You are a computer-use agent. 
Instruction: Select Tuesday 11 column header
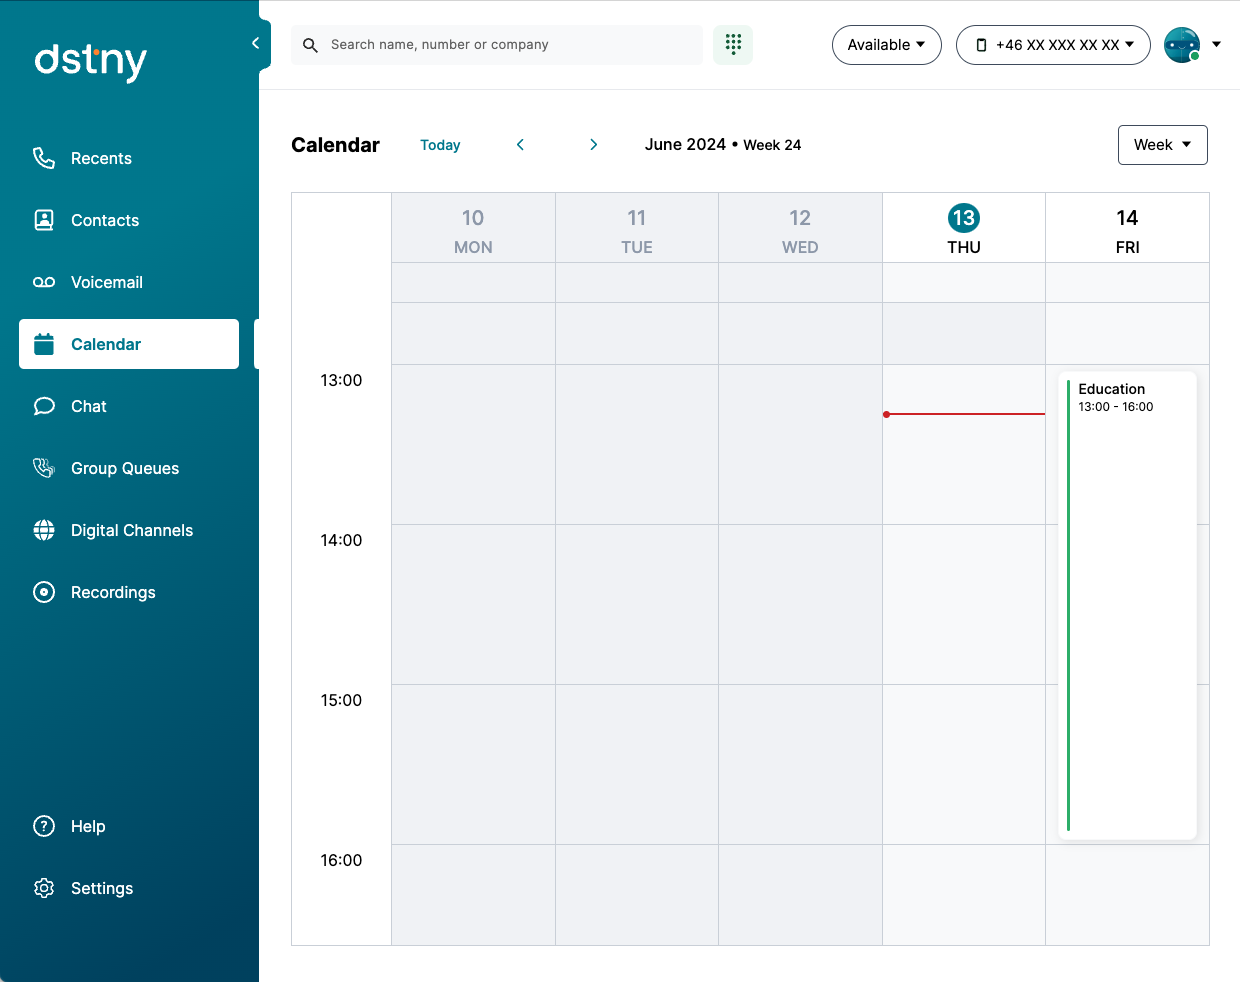(x=637, y=229)
